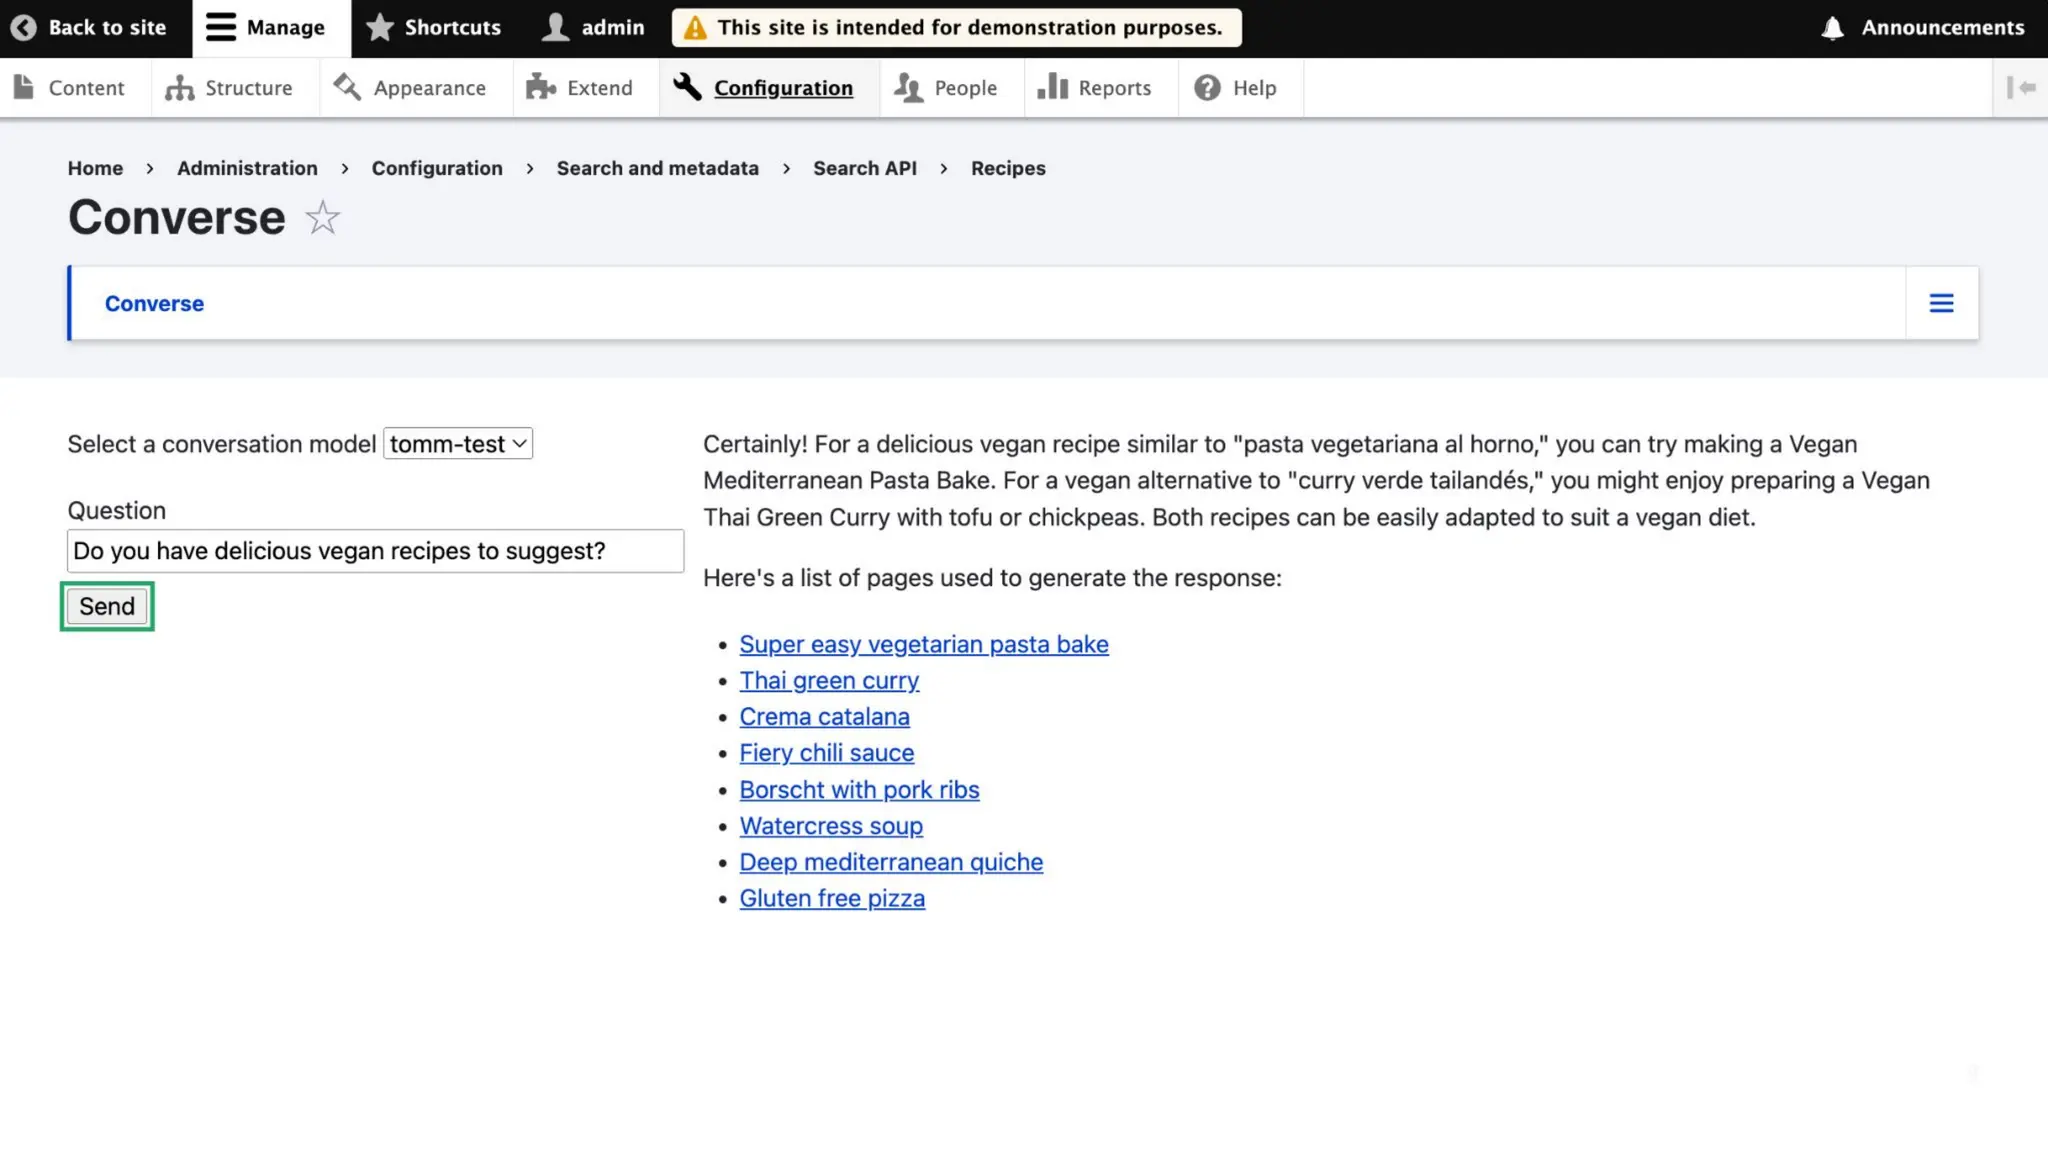Image resolution: width=2048 pixels, height=1152 pixels.
Task: Open the conversation model dropdown
Action: click(x=458, y=444)
